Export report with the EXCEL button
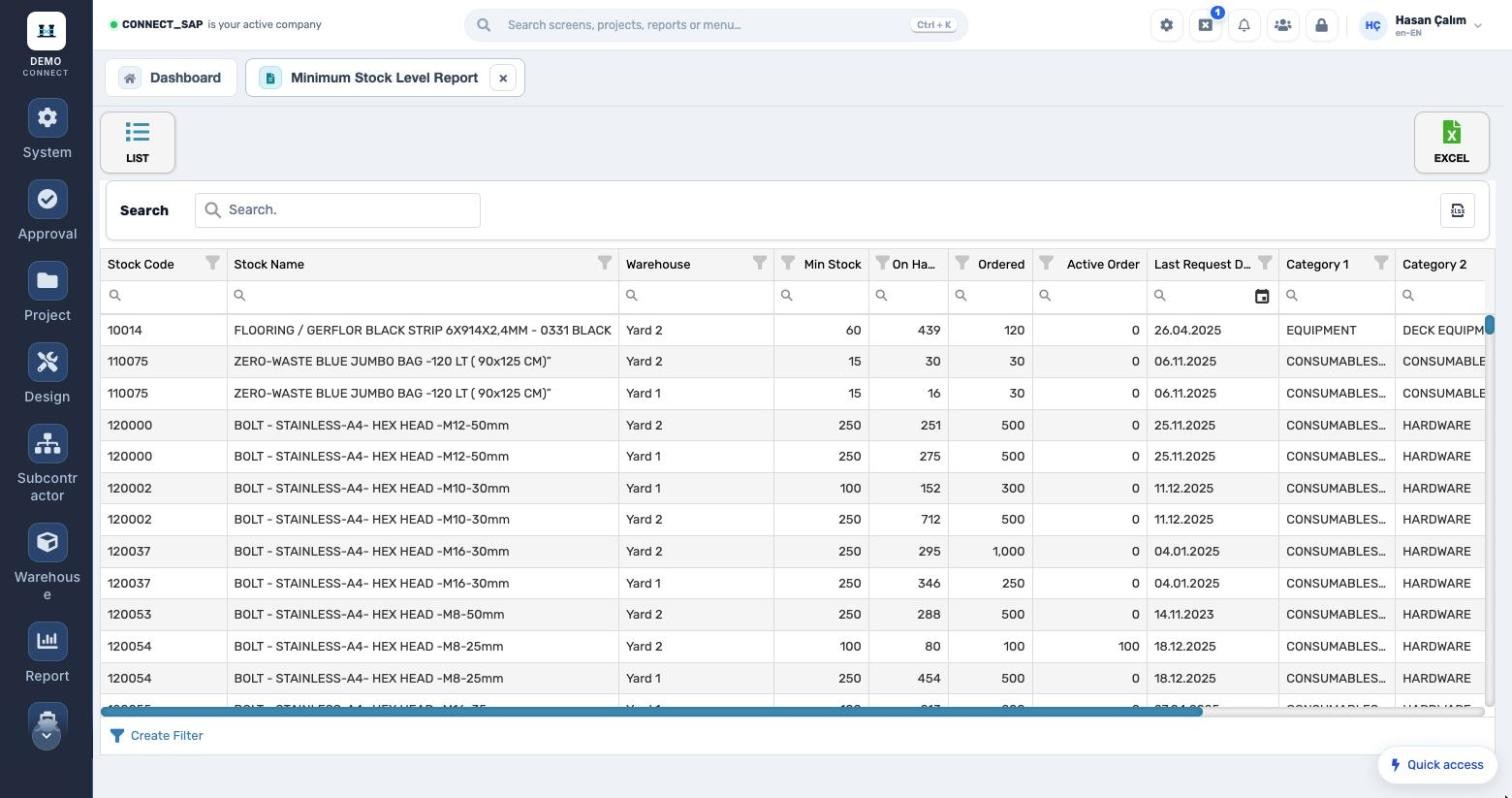Viewport: 1512px width, 798px height. click(1451, 142)
